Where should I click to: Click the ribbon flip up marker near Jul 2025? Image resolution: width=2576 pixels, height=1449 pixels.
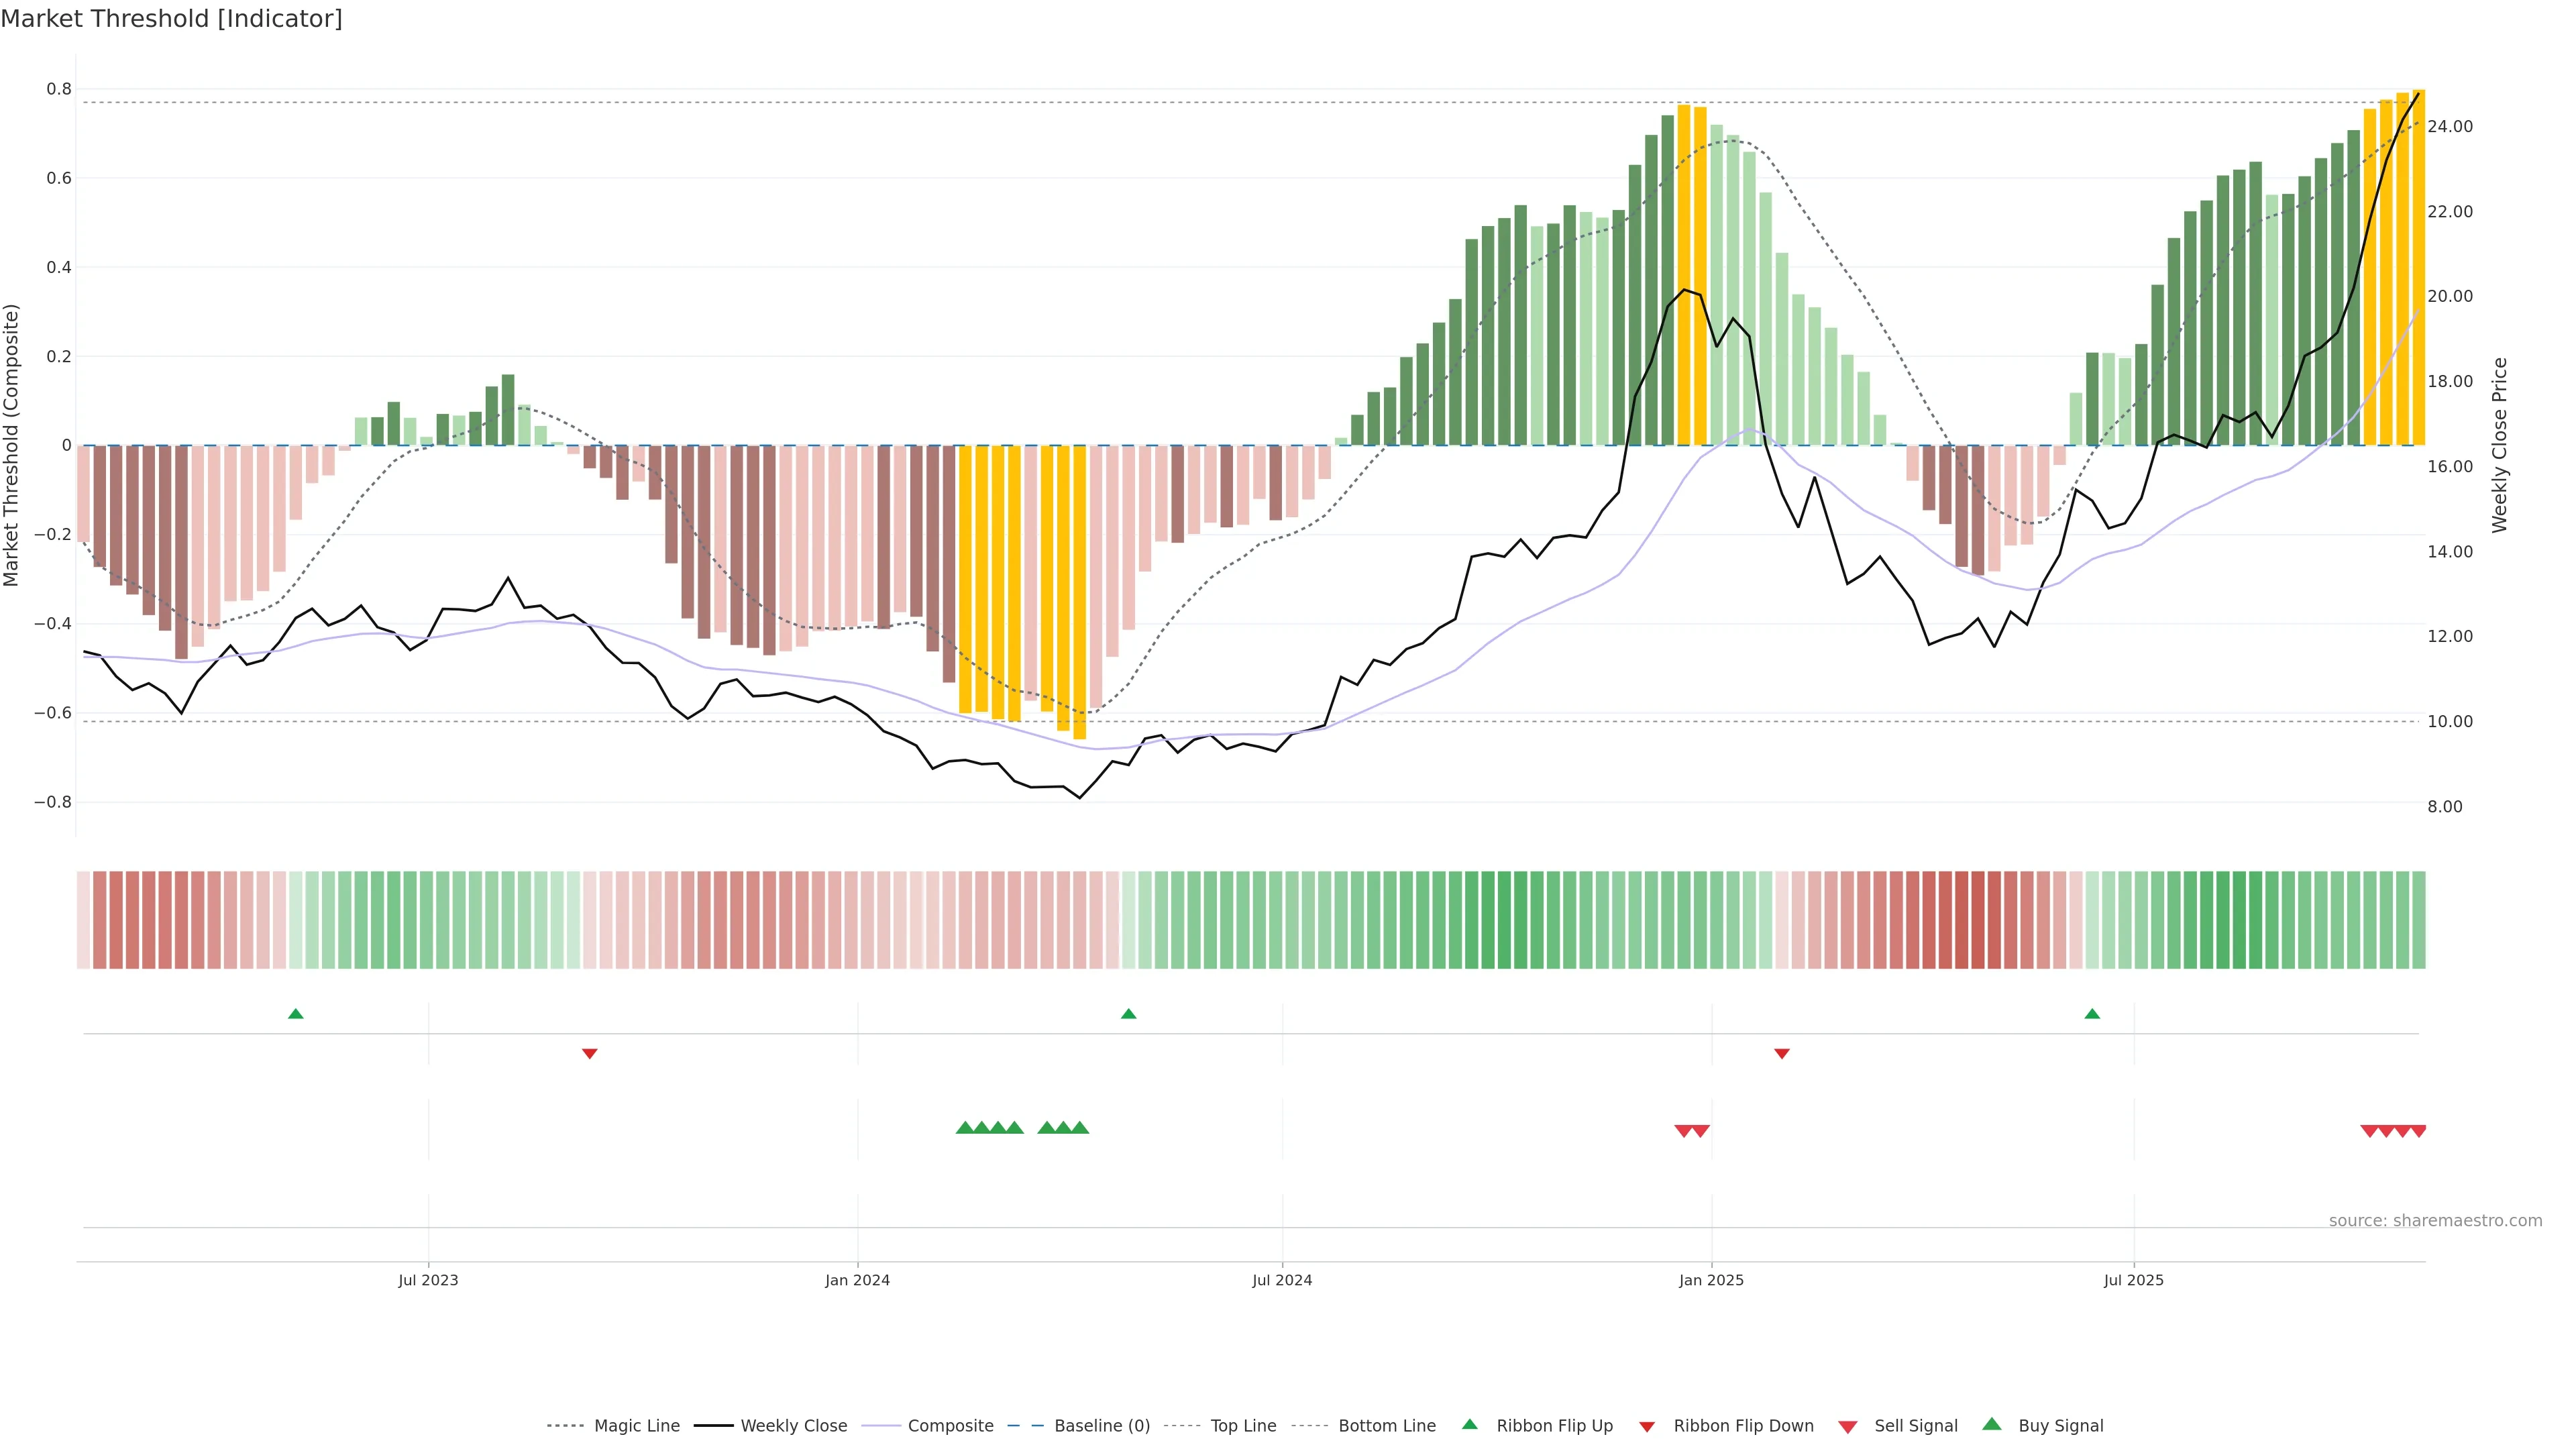click(2091, 1014)
